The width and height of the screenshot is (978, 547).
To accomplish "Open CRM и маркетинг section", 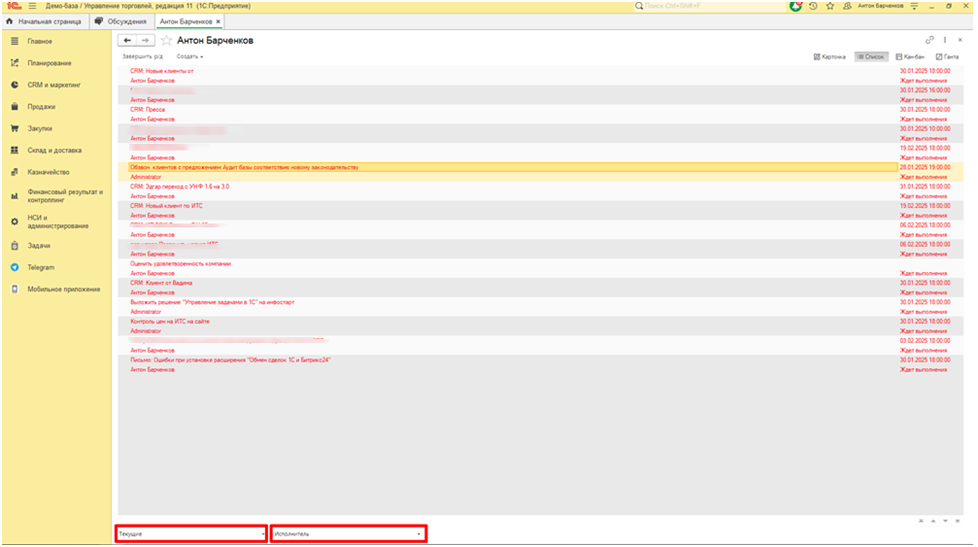I will (55, 85).
